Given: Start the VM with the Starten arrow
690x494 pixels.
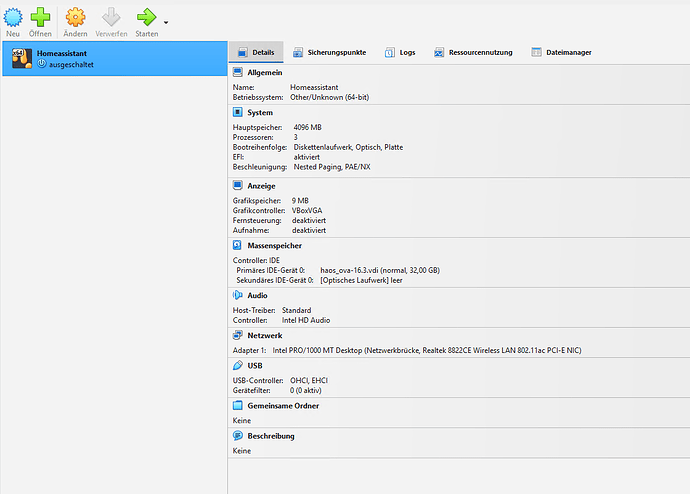Looking at the screenshot, I should [147, 18].
